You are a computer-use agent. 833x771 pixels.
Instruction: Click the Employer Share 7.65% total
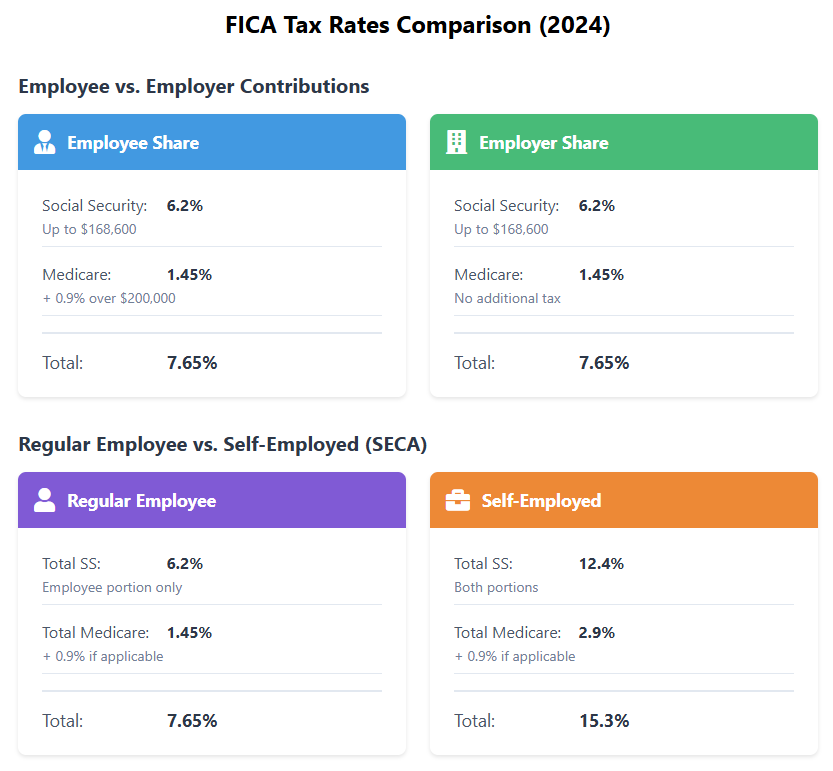pyautogui.click(x=604, y=363)
